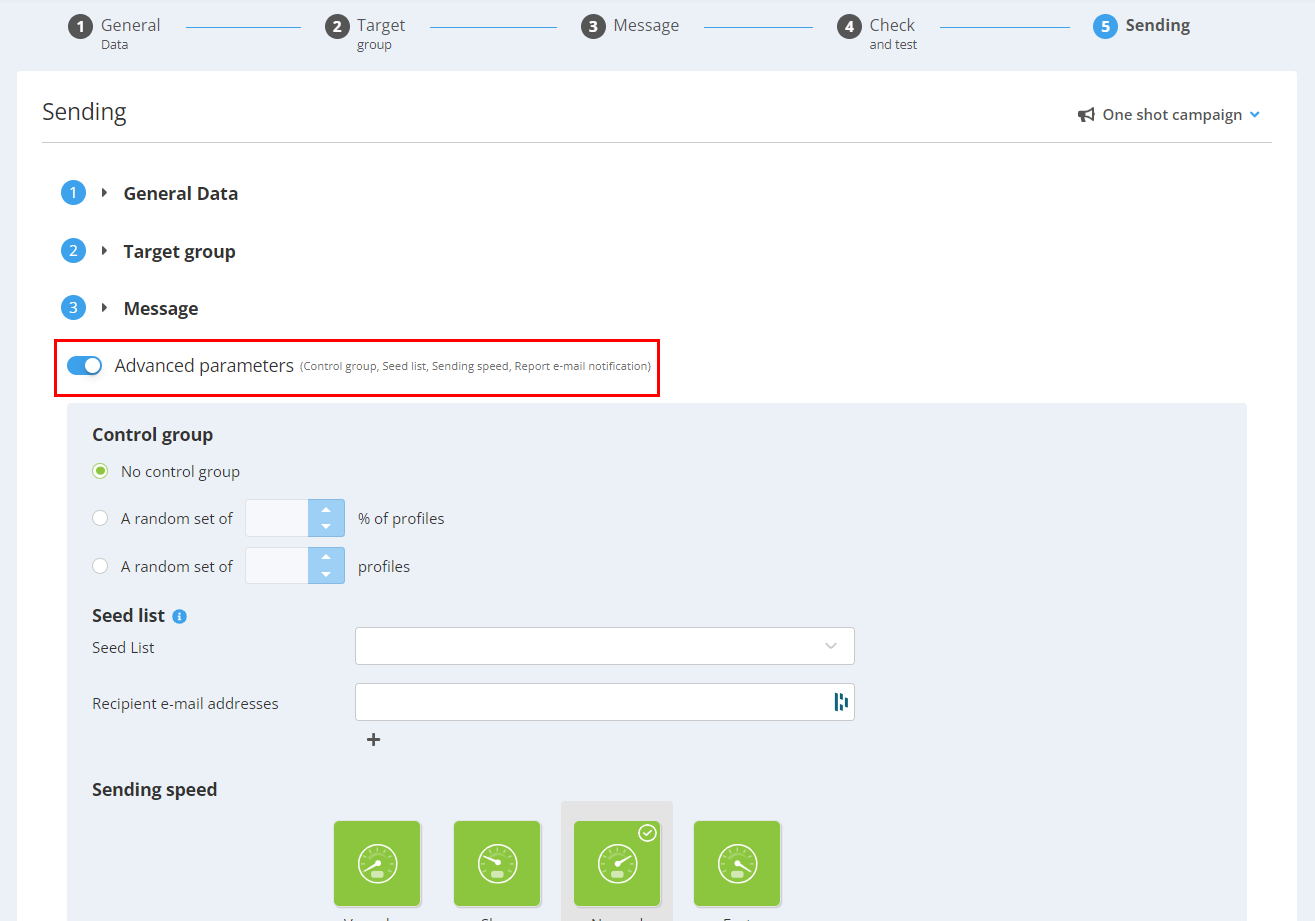This screenshot has height=921, width=1315.
Task: Click the Sending page title
Action: pyautogui.click(x=84, y=112)
